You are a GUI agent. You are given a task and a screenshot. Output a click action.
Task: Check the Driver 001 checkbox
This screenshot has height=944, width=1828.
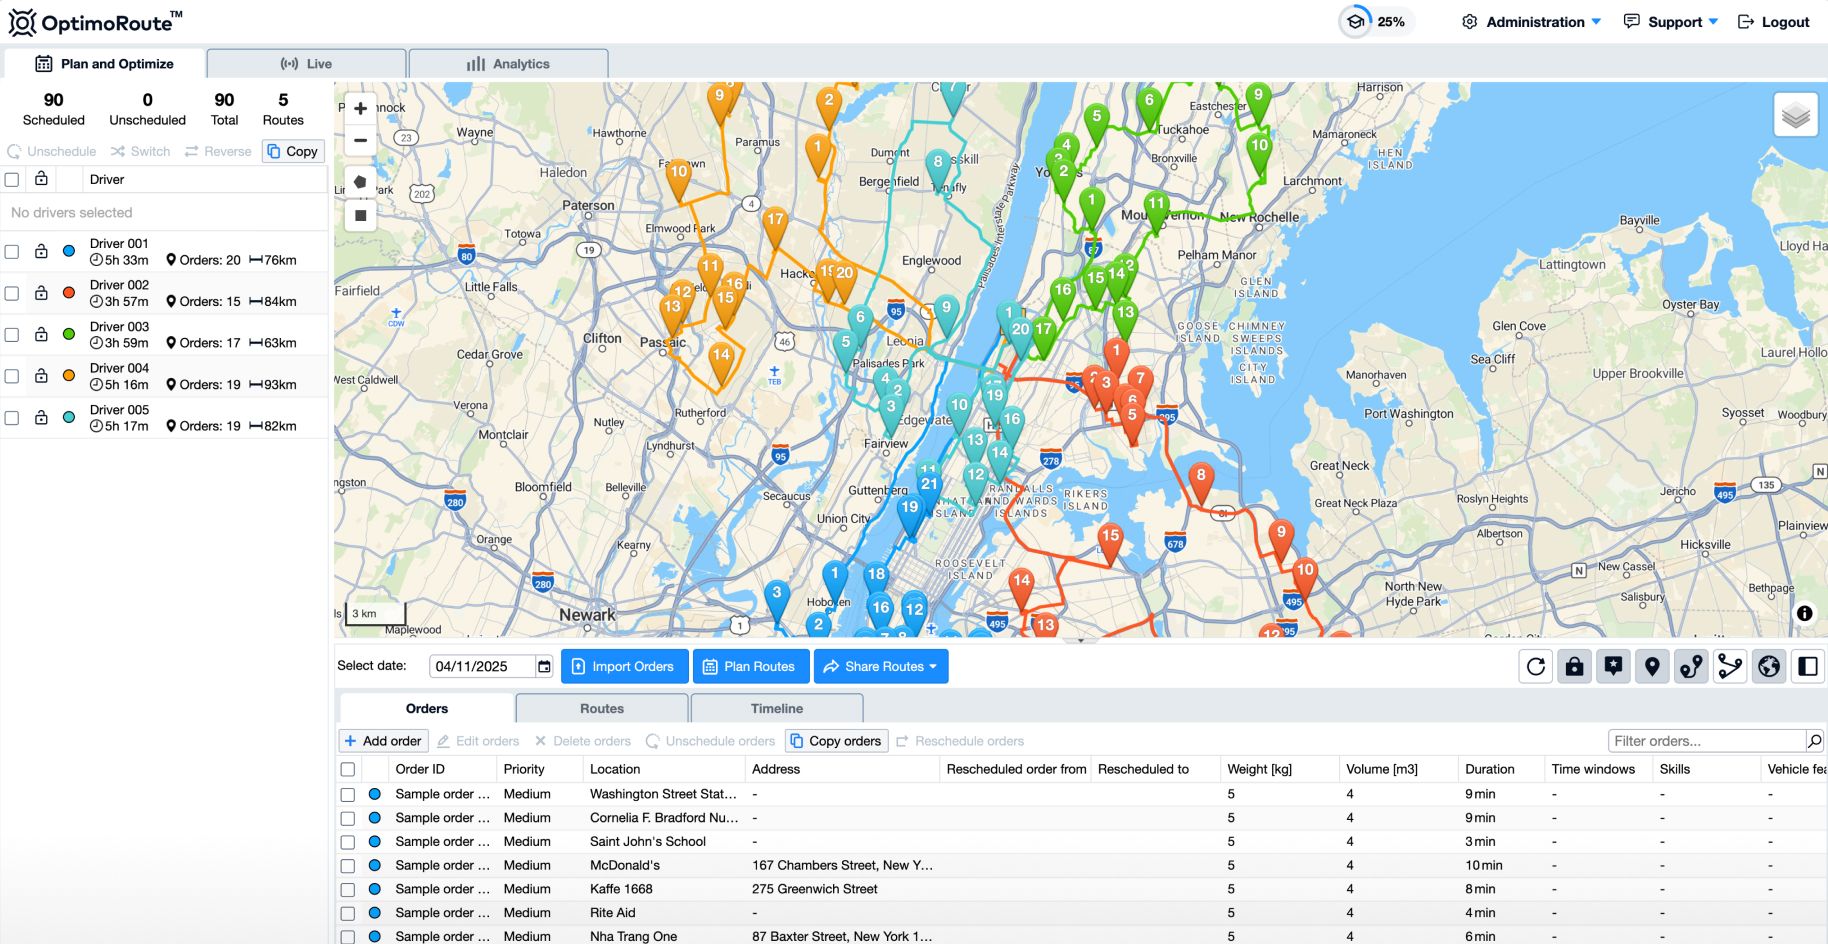(12, 252)
